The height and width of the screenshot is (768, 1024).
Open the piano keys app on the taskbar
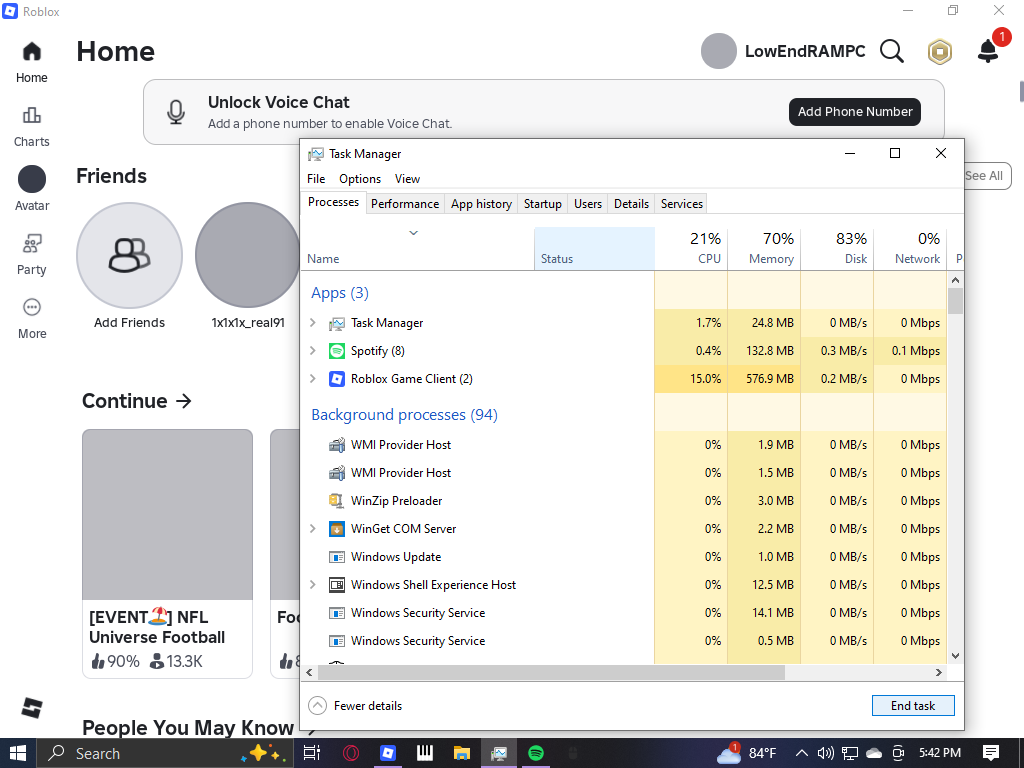tap(424, 753)
